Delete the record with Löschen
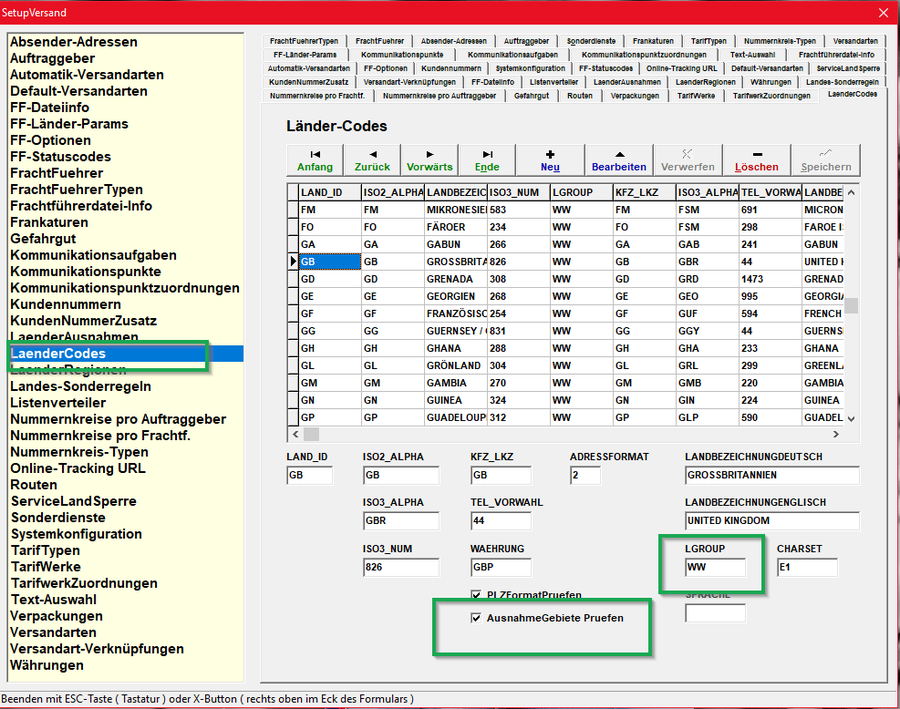The height and width of the screenshot is (709, 900). (756, 160)
